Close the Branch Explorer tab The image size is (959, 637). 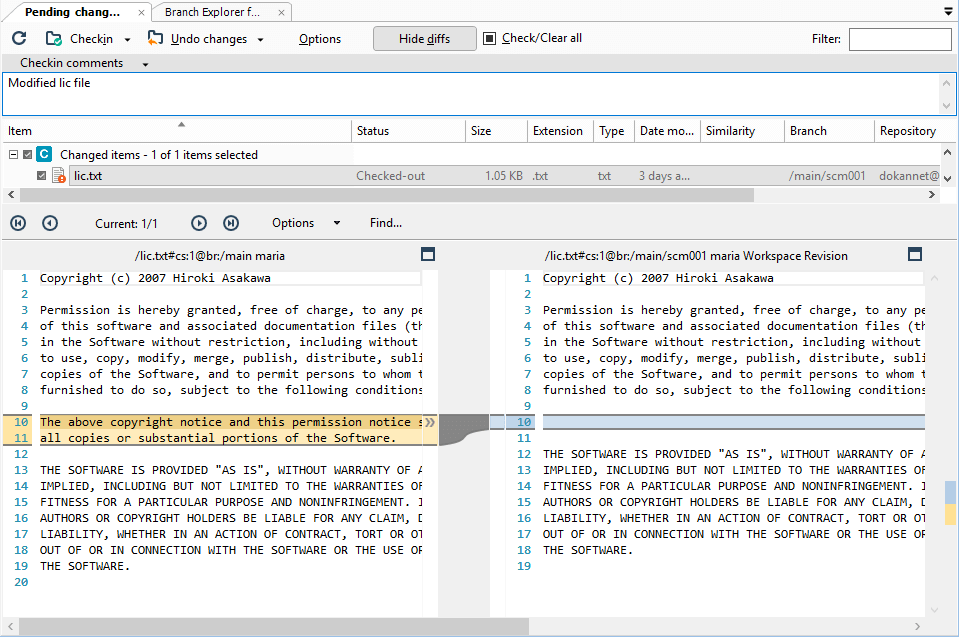coord(281,12)
